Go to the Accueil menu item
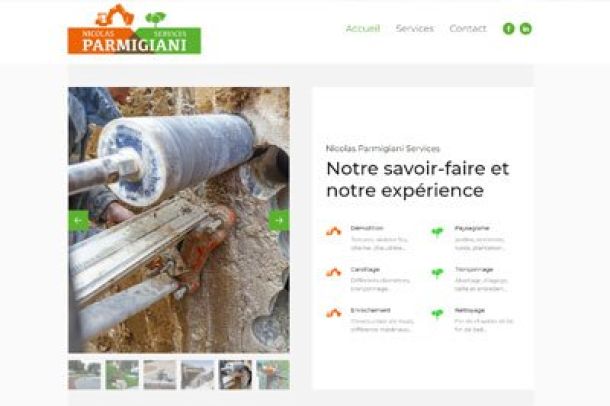Image resolution: width=610 pixels, height=406 pixels. point(363,28)
